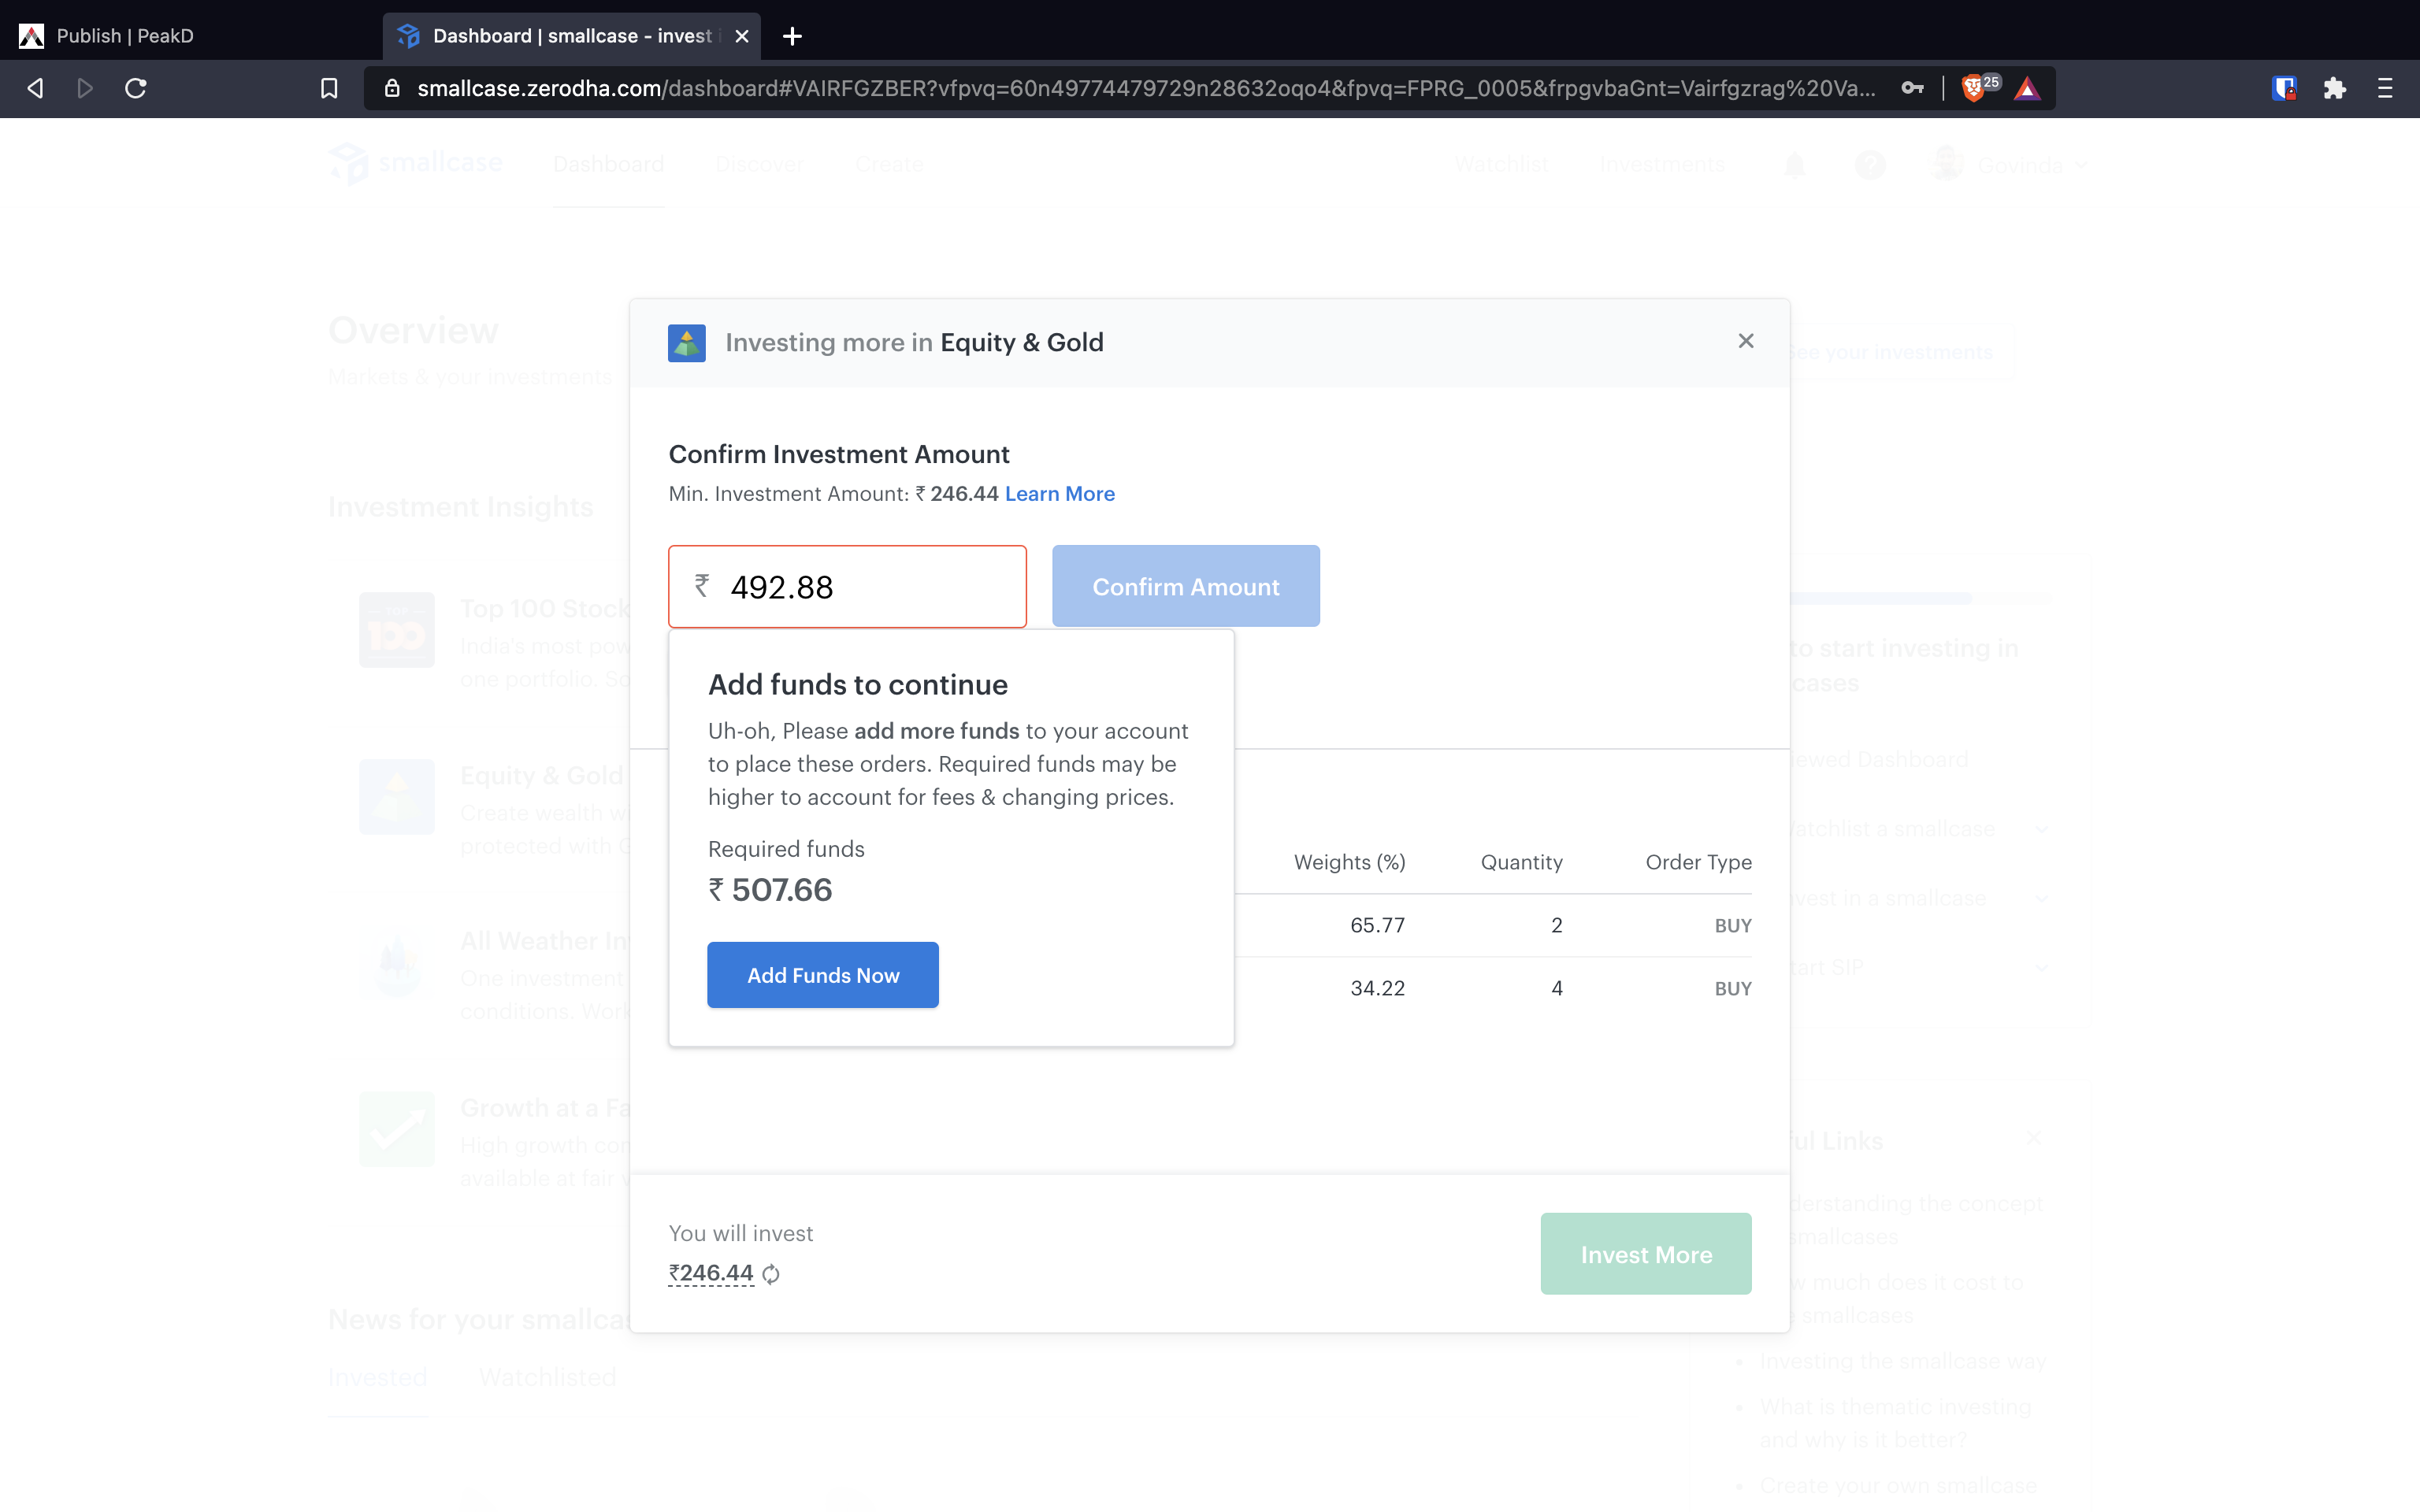
Task: Open Brave Rewards triangle icon
Action: point(2027,89)
